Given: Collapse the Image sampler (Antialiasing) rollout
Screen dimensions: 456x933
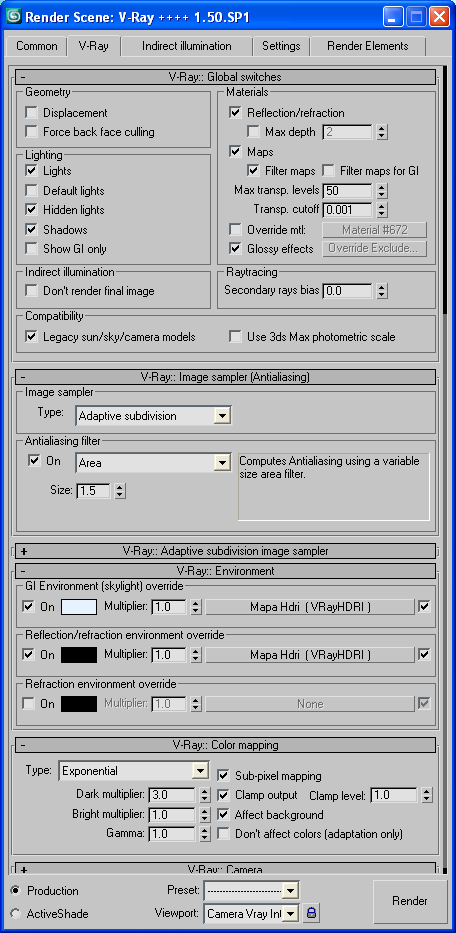Looking at the screenshot, I should (225, 377).
